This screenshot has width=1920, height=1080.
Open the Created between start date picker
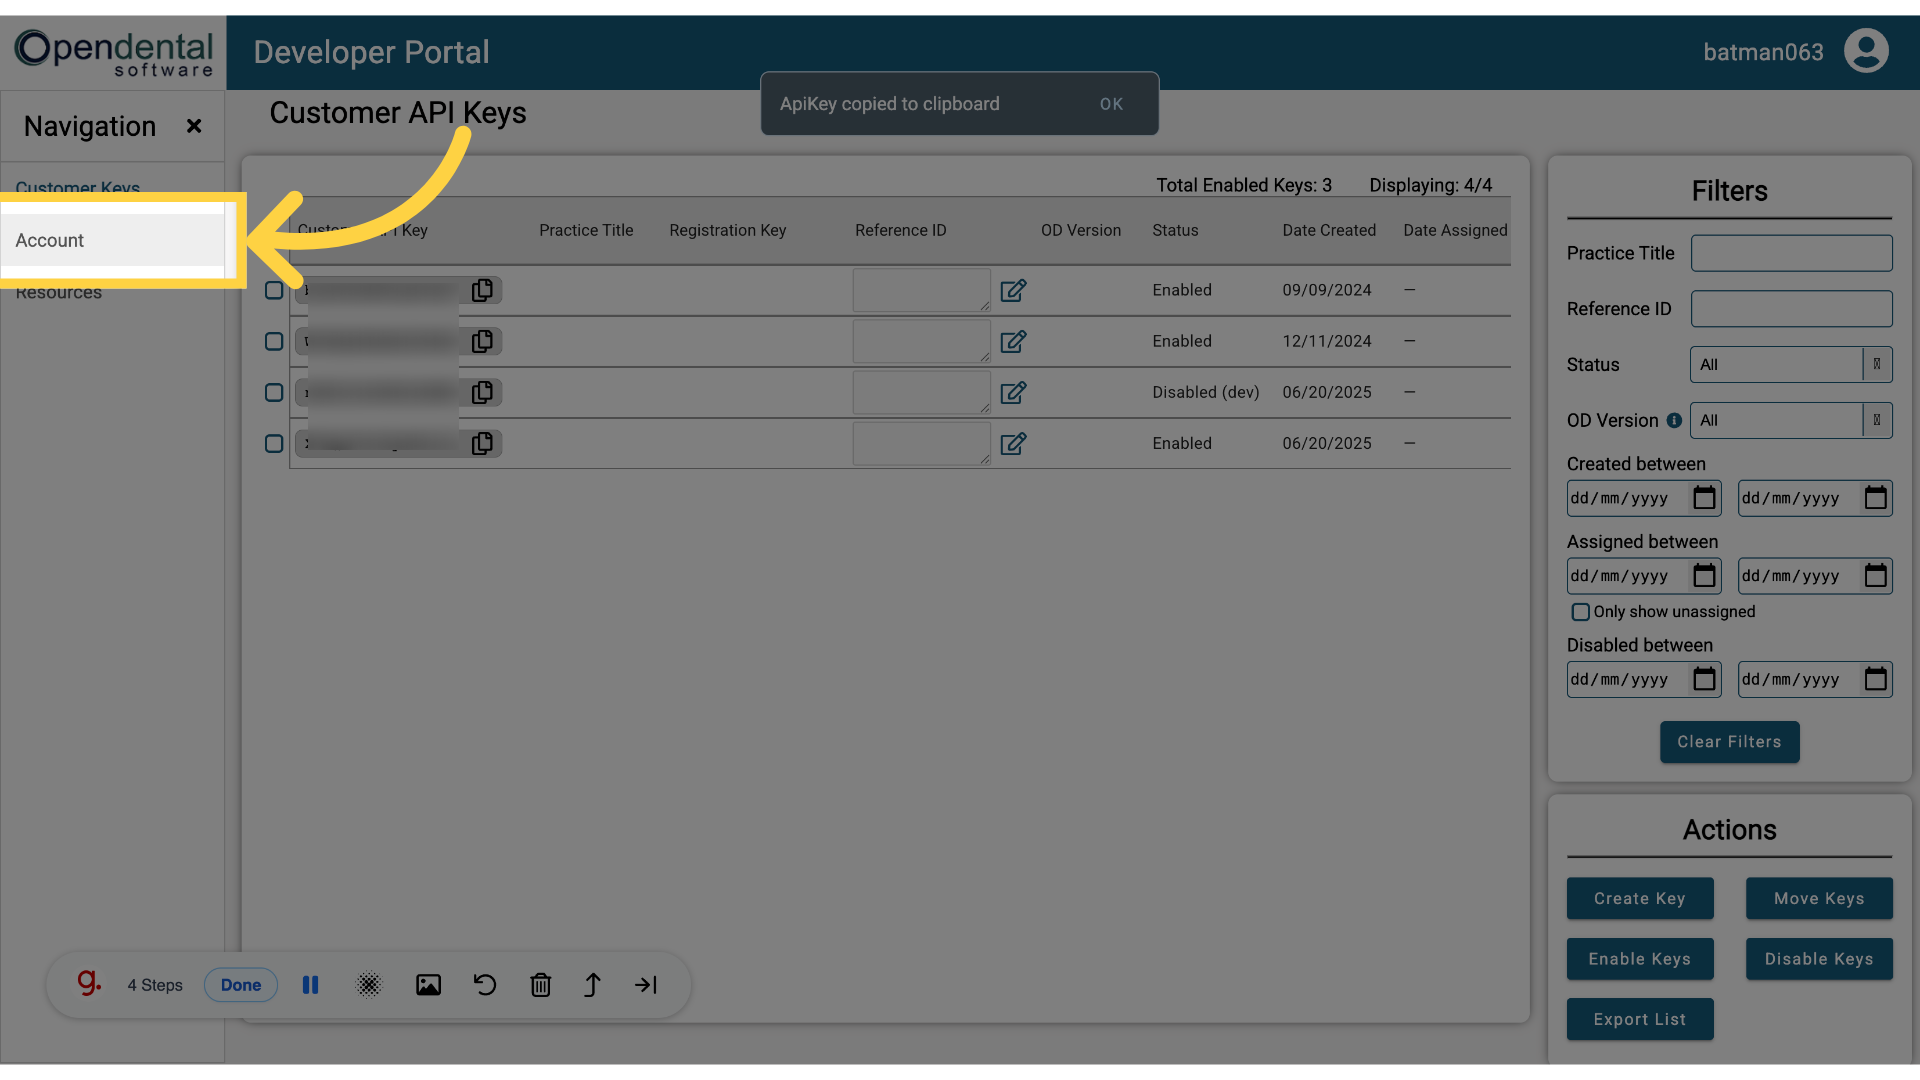(1705, 498)
